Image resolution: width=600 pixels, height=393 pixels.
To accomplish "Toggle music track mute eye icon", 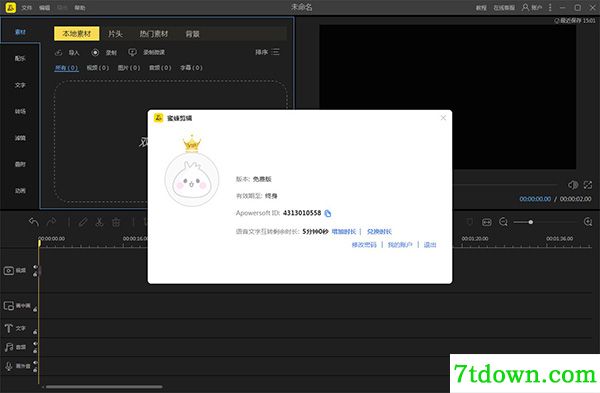I will pos(35,344).
